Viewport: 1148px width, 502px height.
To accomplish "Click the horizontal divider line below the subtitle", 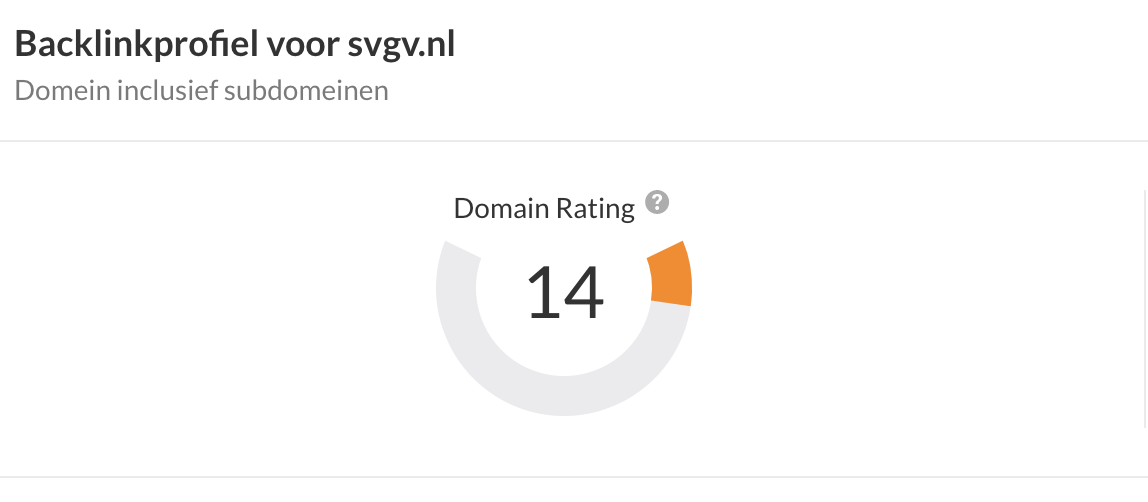I will pos(574,141).
